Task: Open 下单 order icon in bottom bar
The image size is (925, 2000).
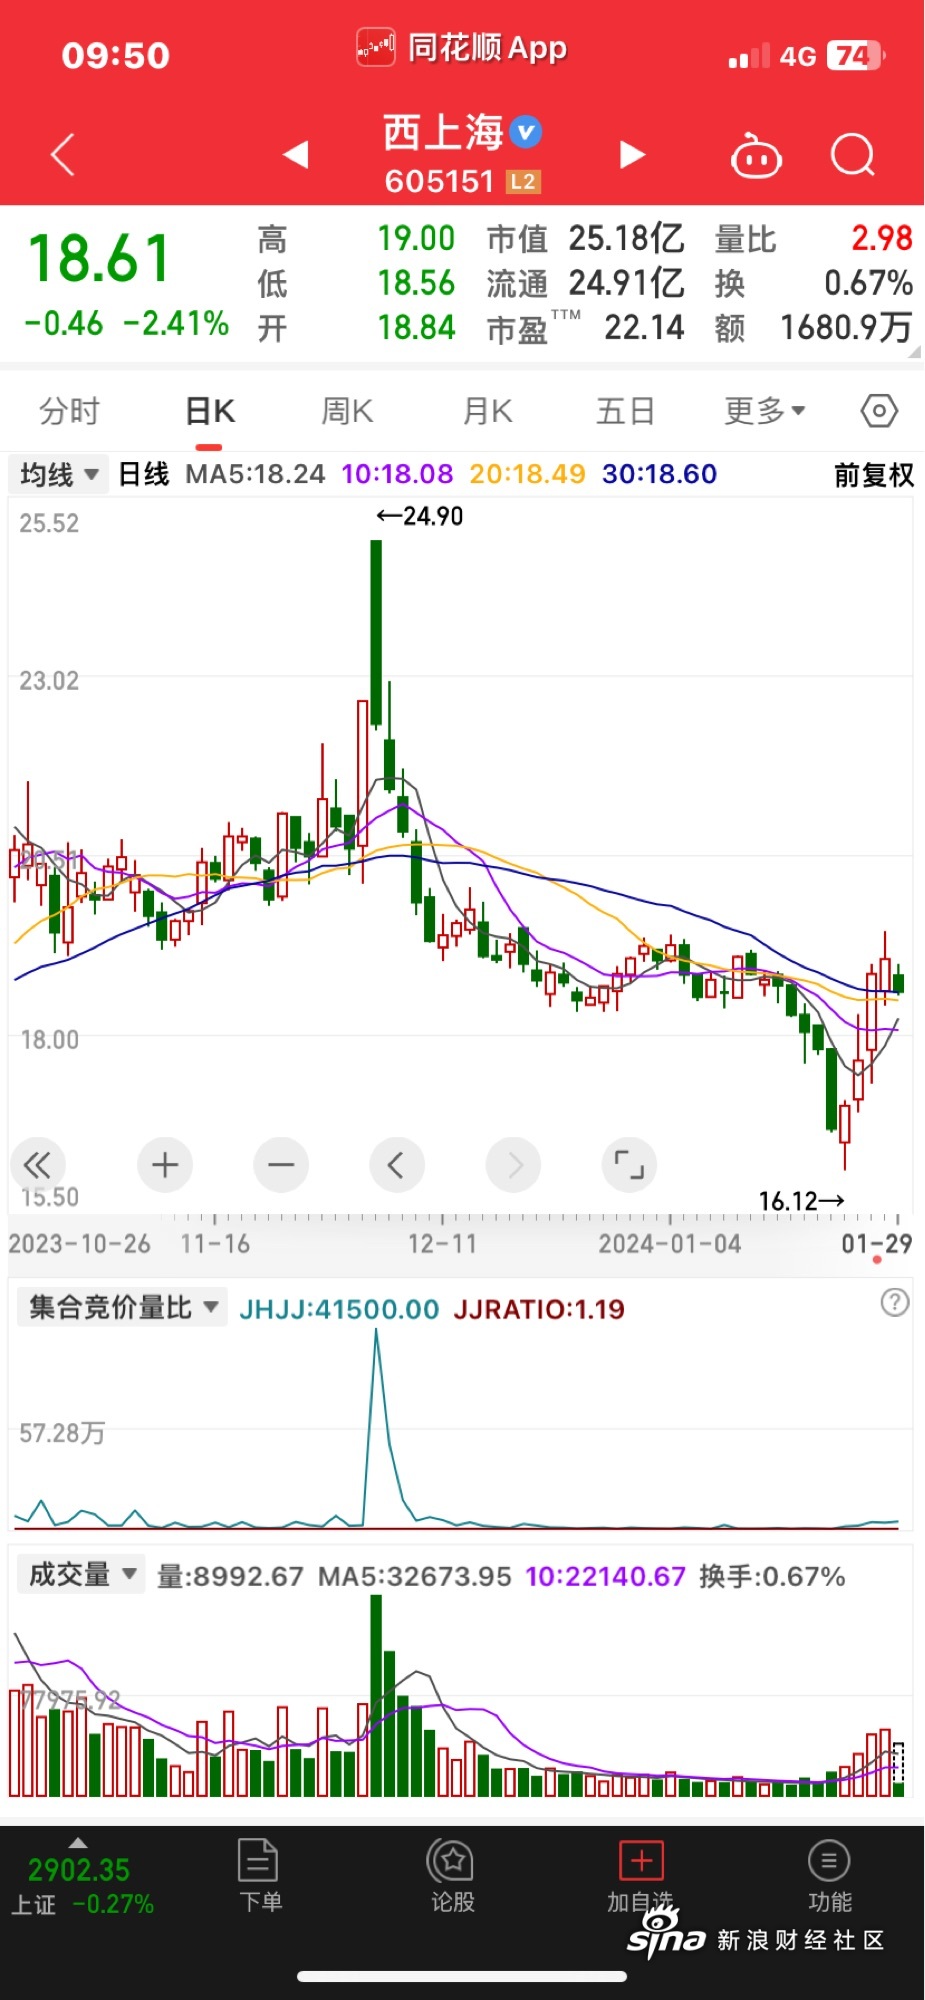Action: (x=260, y=1875)
